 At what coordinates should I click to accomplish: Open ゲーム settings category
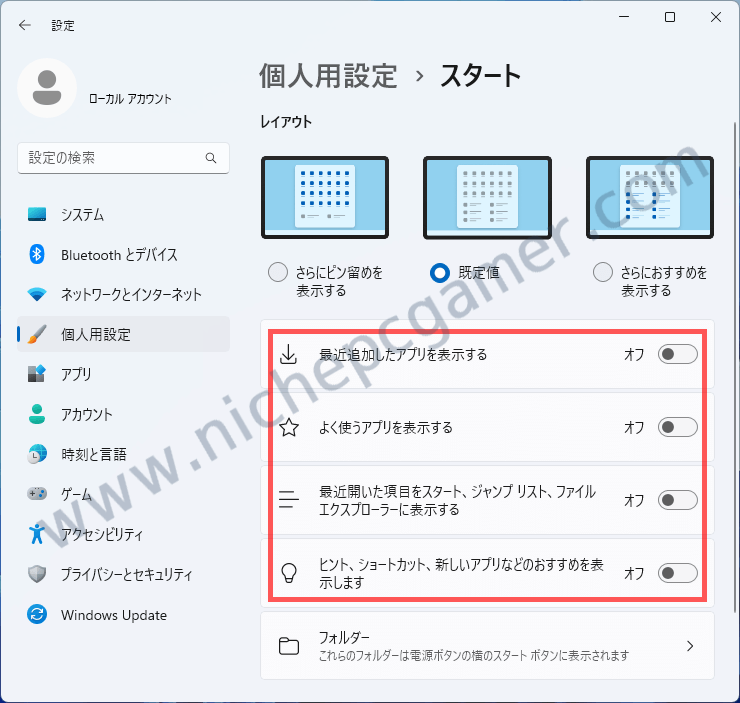(123, 494)
